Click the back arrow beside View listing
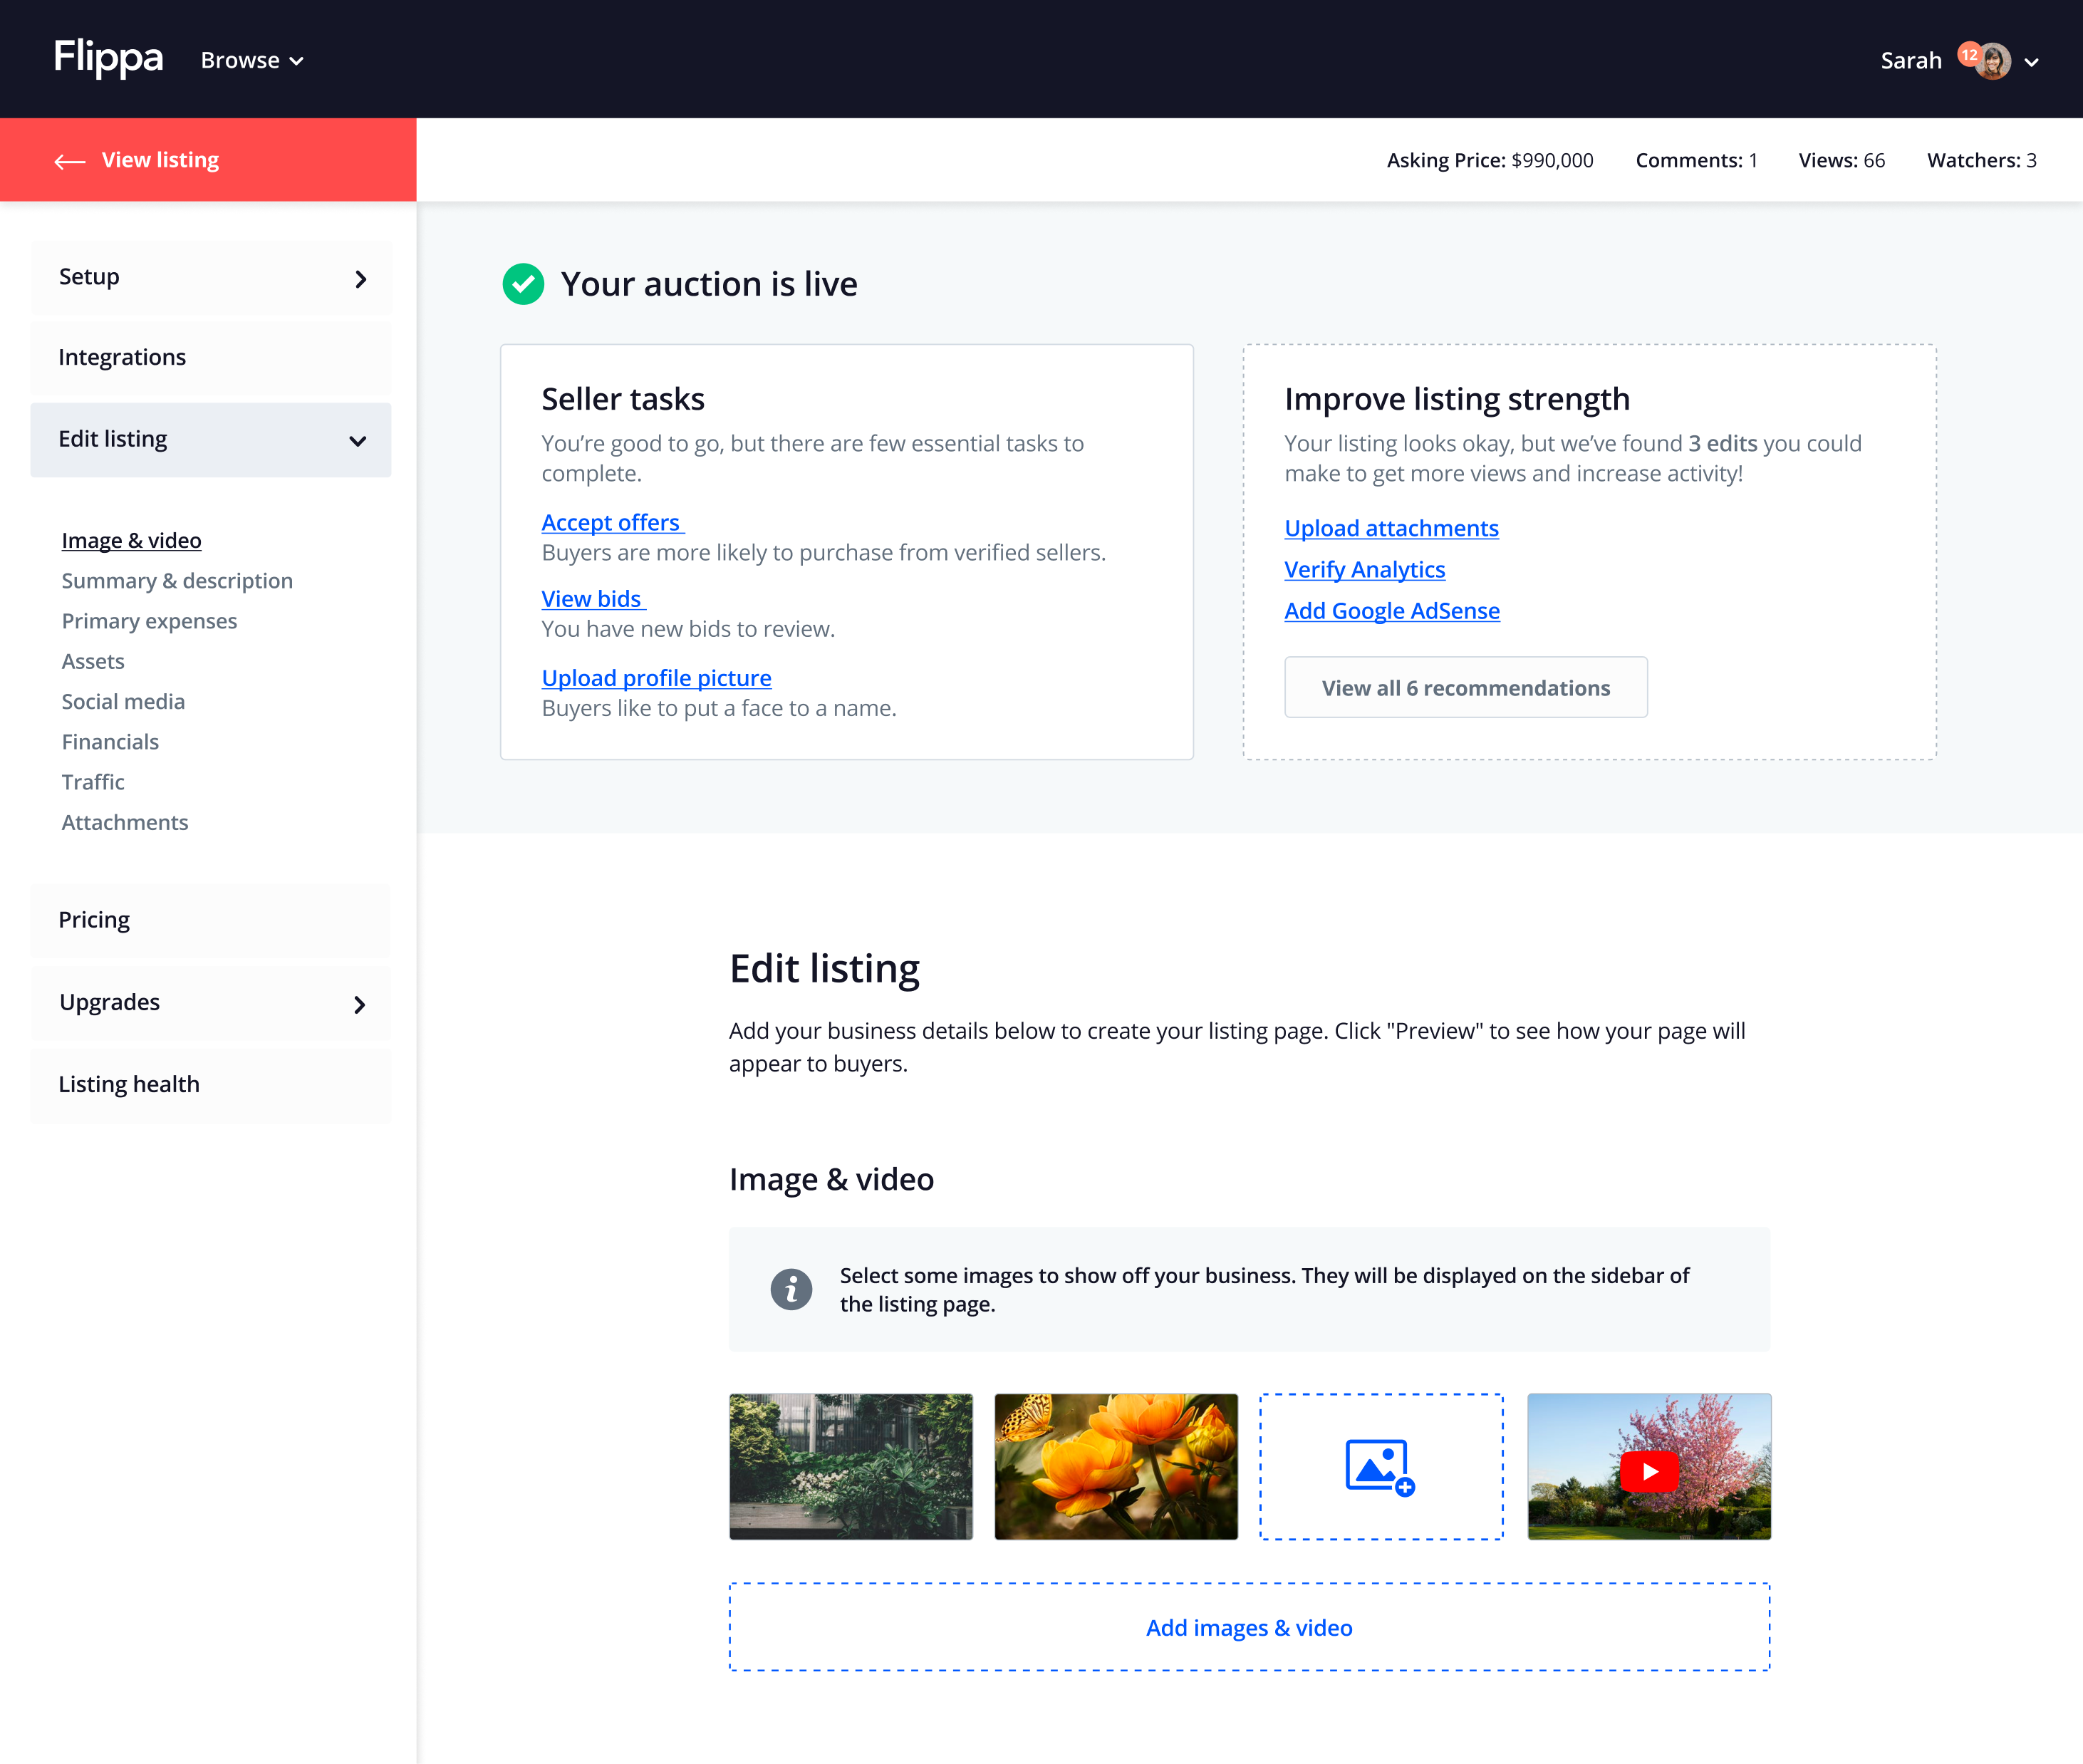The height and width of the screenshot is (1764, 2083). tap(69, 161)
